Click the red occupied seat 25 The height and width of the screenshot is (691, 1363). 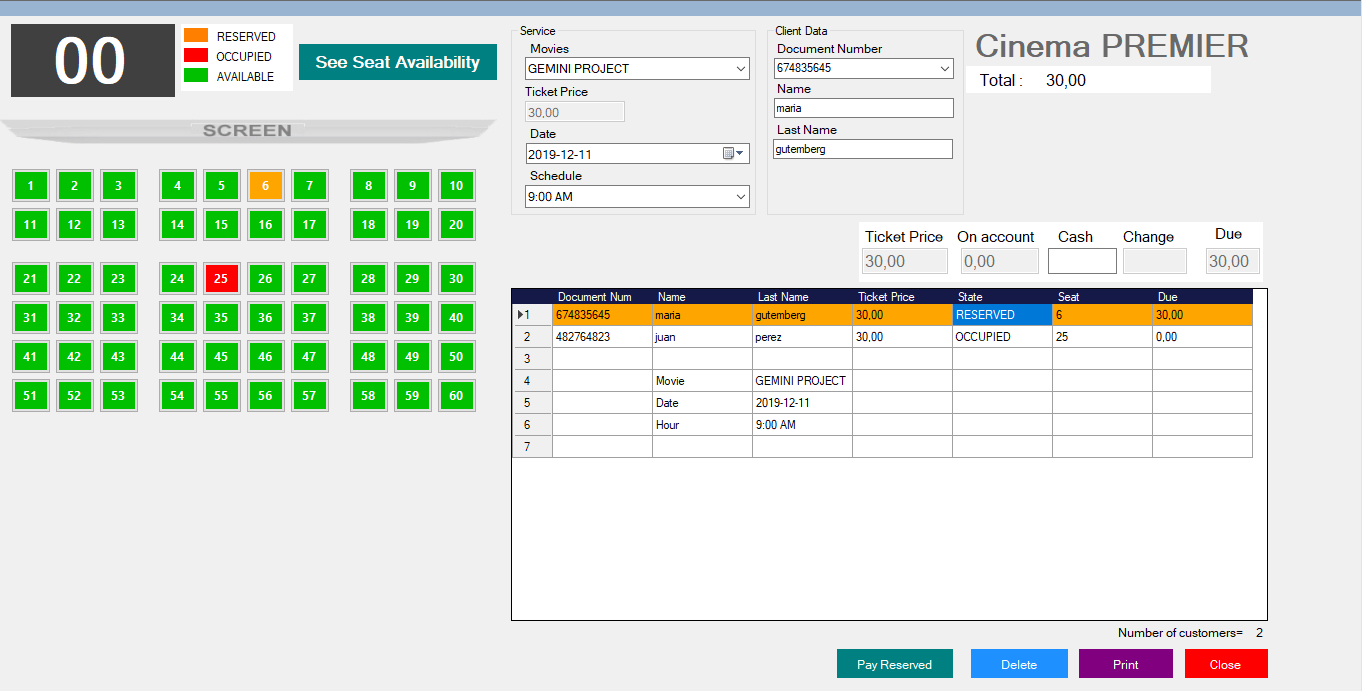point(221,278)
